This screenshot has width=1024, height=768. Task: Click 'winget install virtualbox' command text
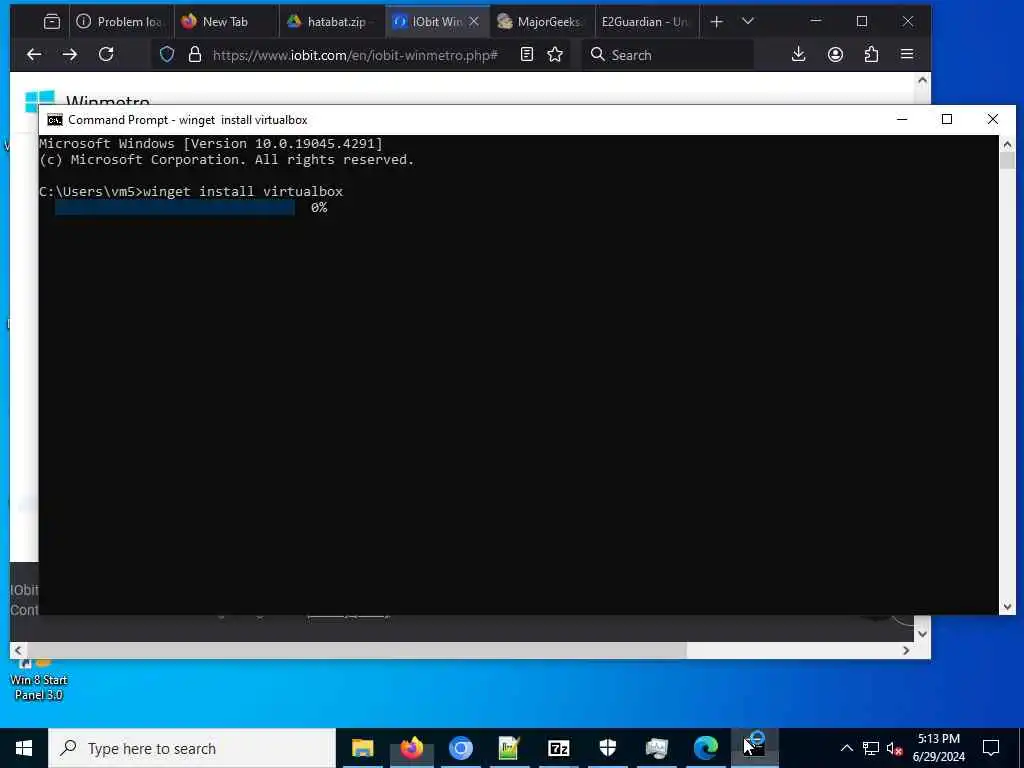tap(243, 191)
